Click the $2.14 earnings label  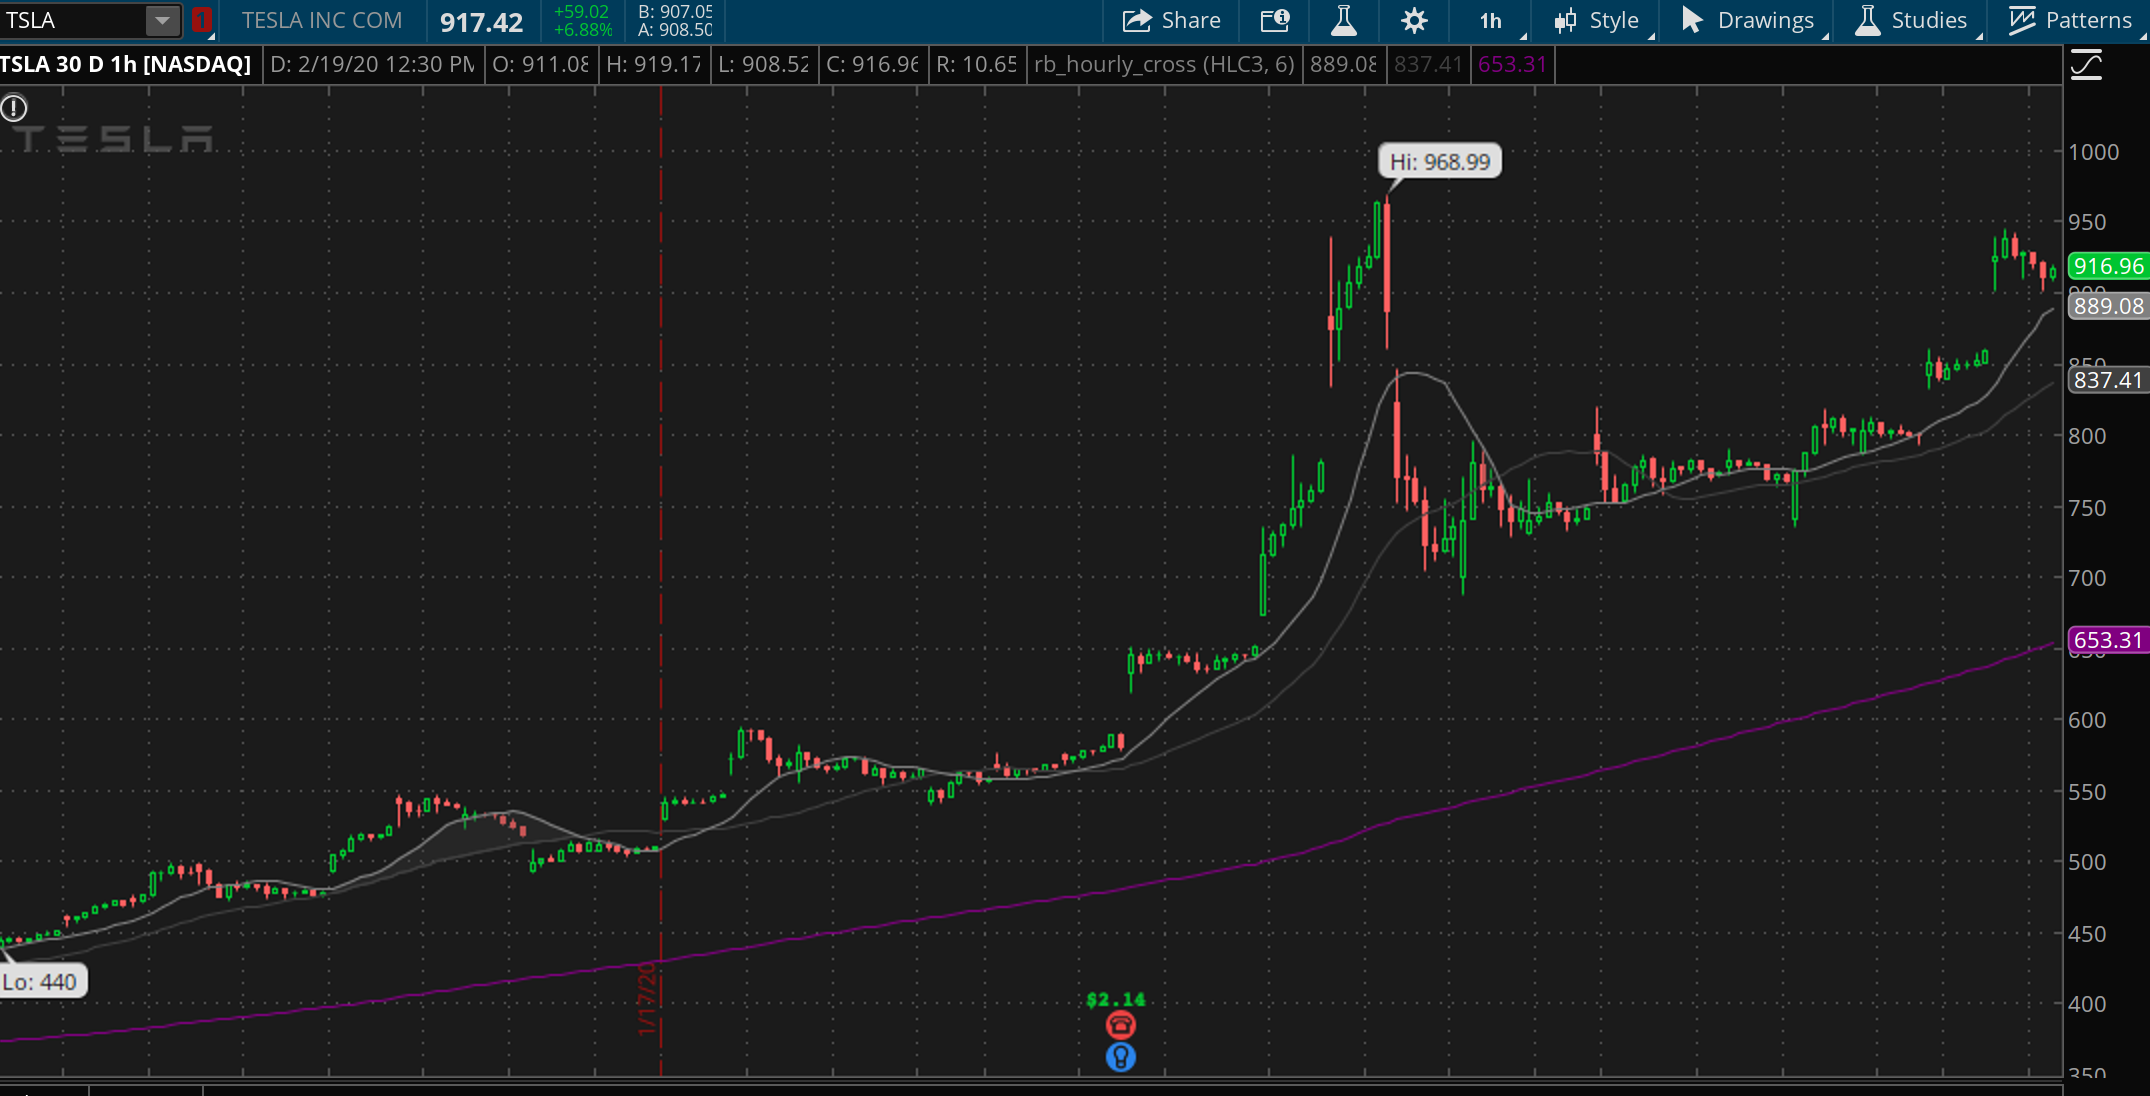(x=1116, y=1000)
